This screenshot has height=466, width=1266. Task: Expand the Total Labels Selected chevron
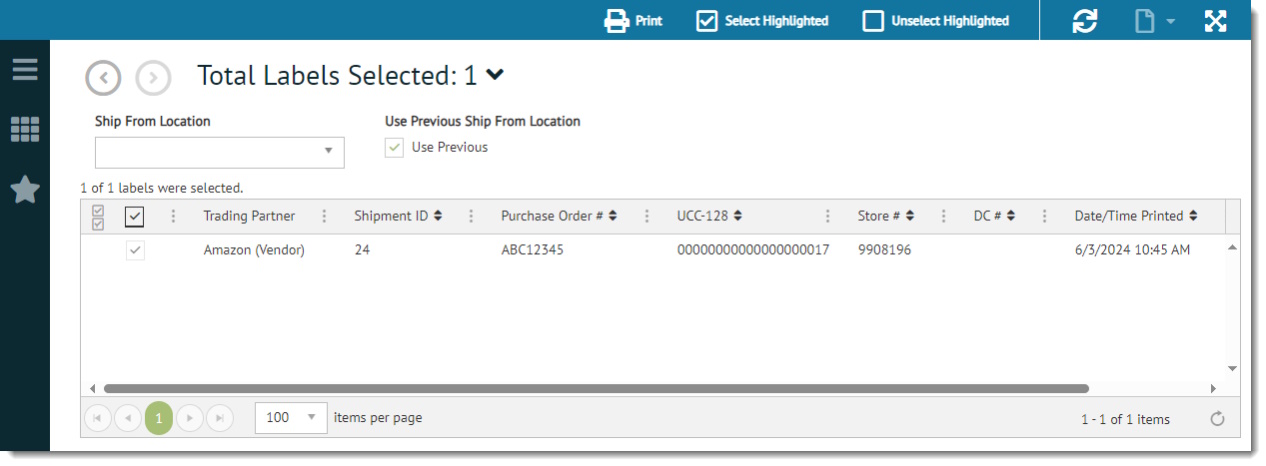pyautogui.click(x=495, y=74)
